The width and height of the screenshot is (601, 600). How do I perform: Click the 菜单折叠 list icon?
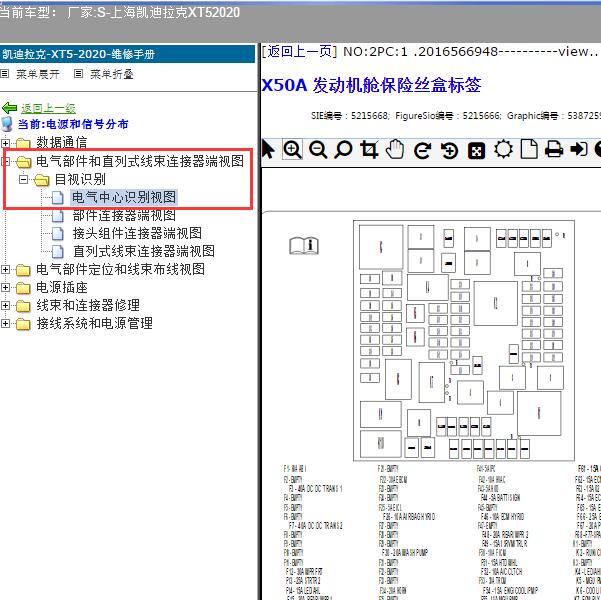point(78,73)
